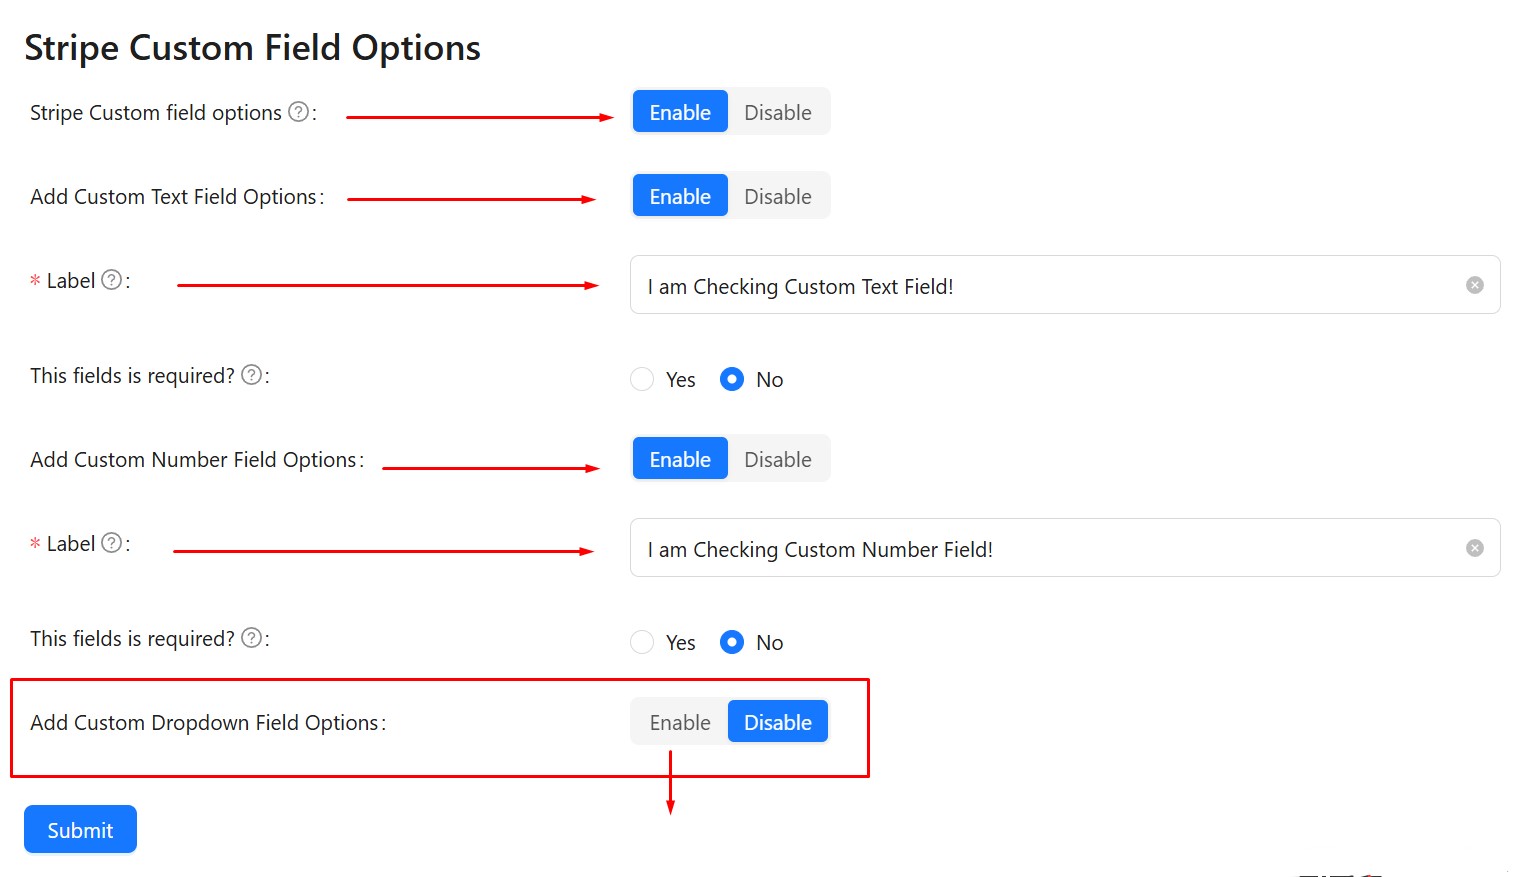Click help icon next to text field Label
Viewport: 1532px width, 877px height.
(112, 280)
